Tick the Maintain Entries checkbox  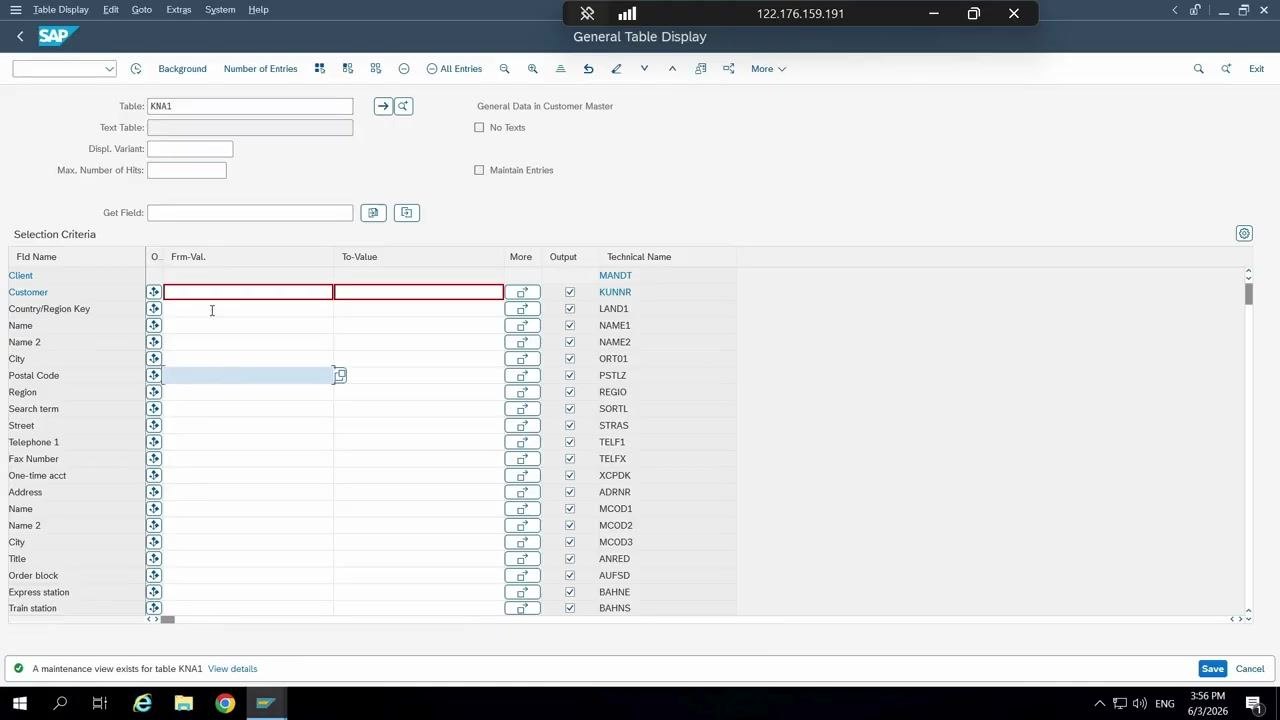coord(479,170)
